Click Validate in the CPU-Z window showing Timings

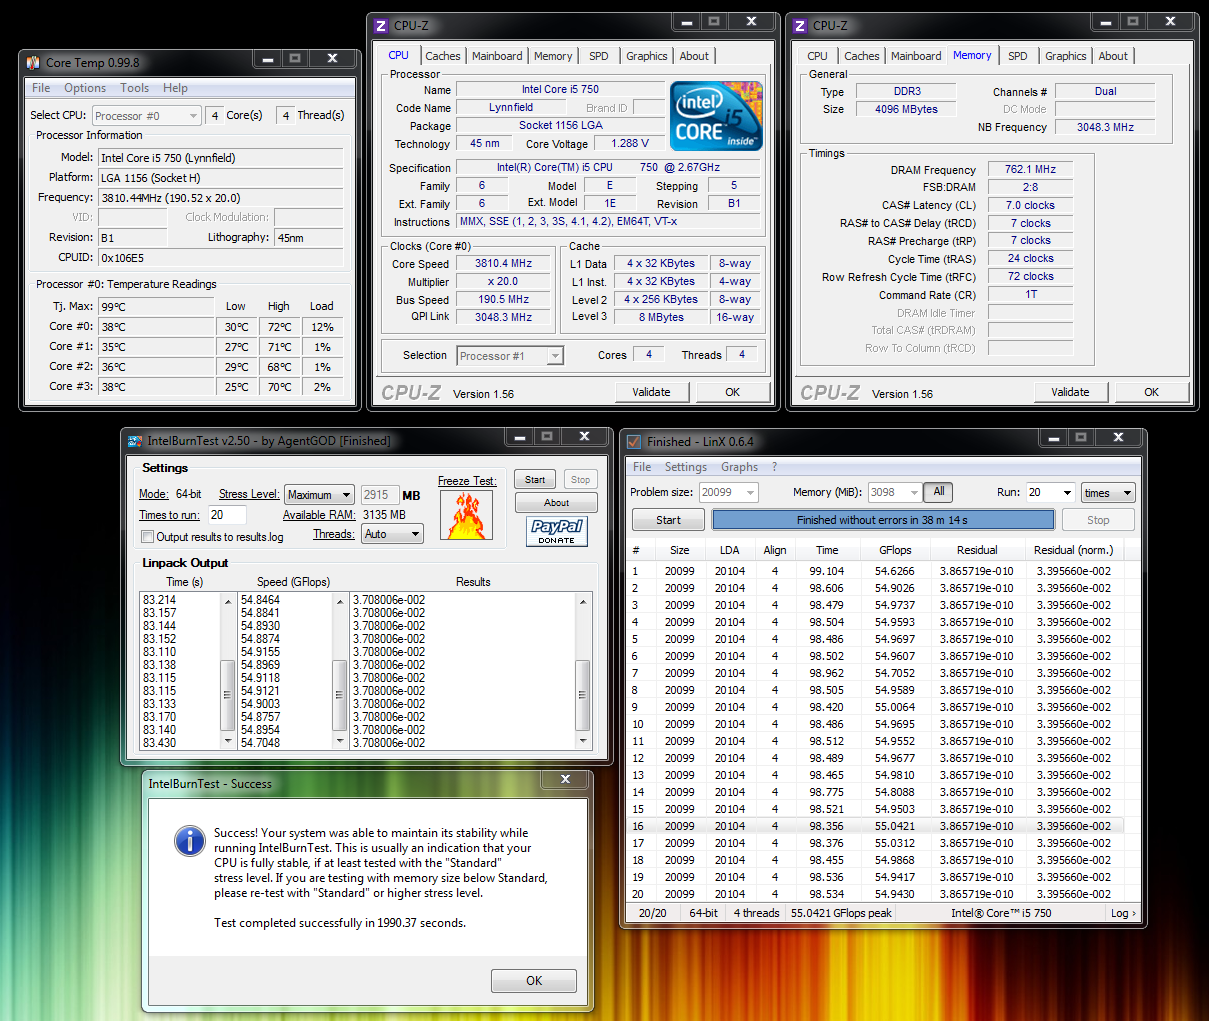tap(1070, 392)
